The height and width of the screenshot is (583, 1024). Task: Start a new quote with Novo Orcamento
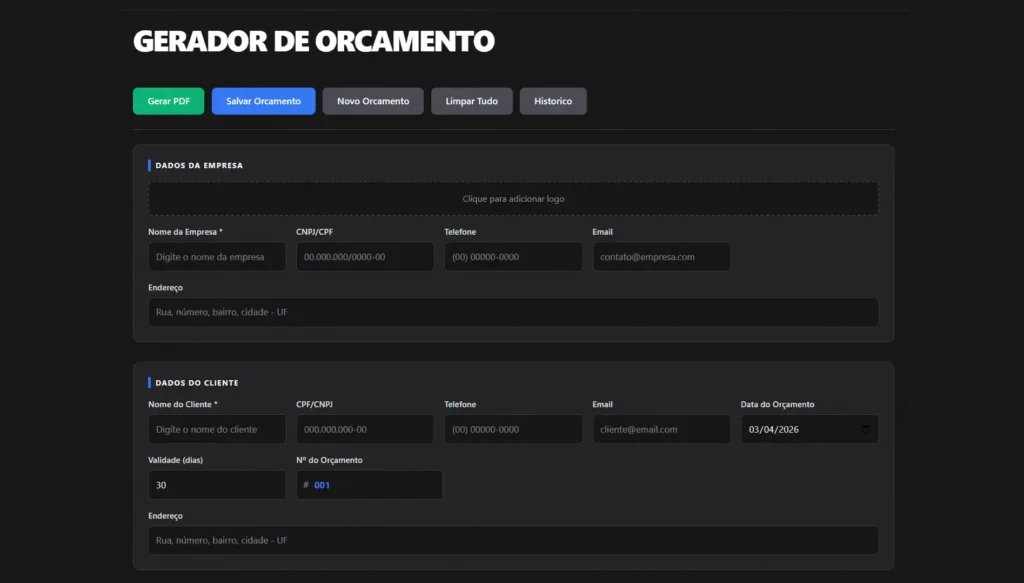373,101
